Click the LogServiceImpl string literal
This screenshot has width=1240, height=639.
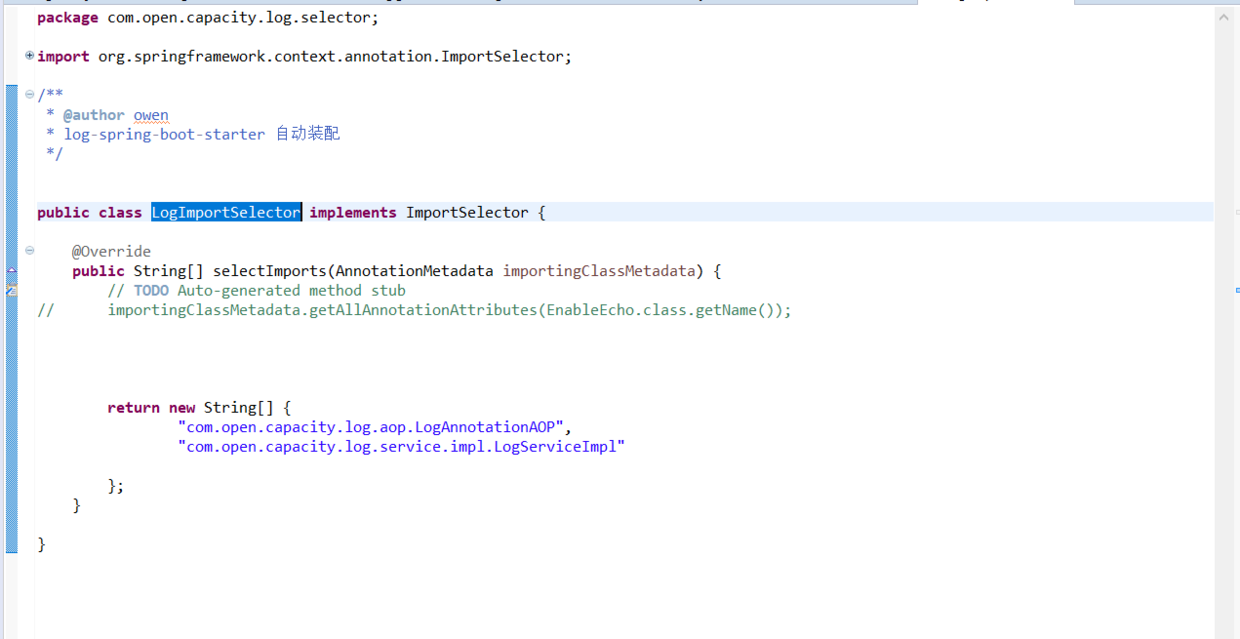click(x=401, y=446)
